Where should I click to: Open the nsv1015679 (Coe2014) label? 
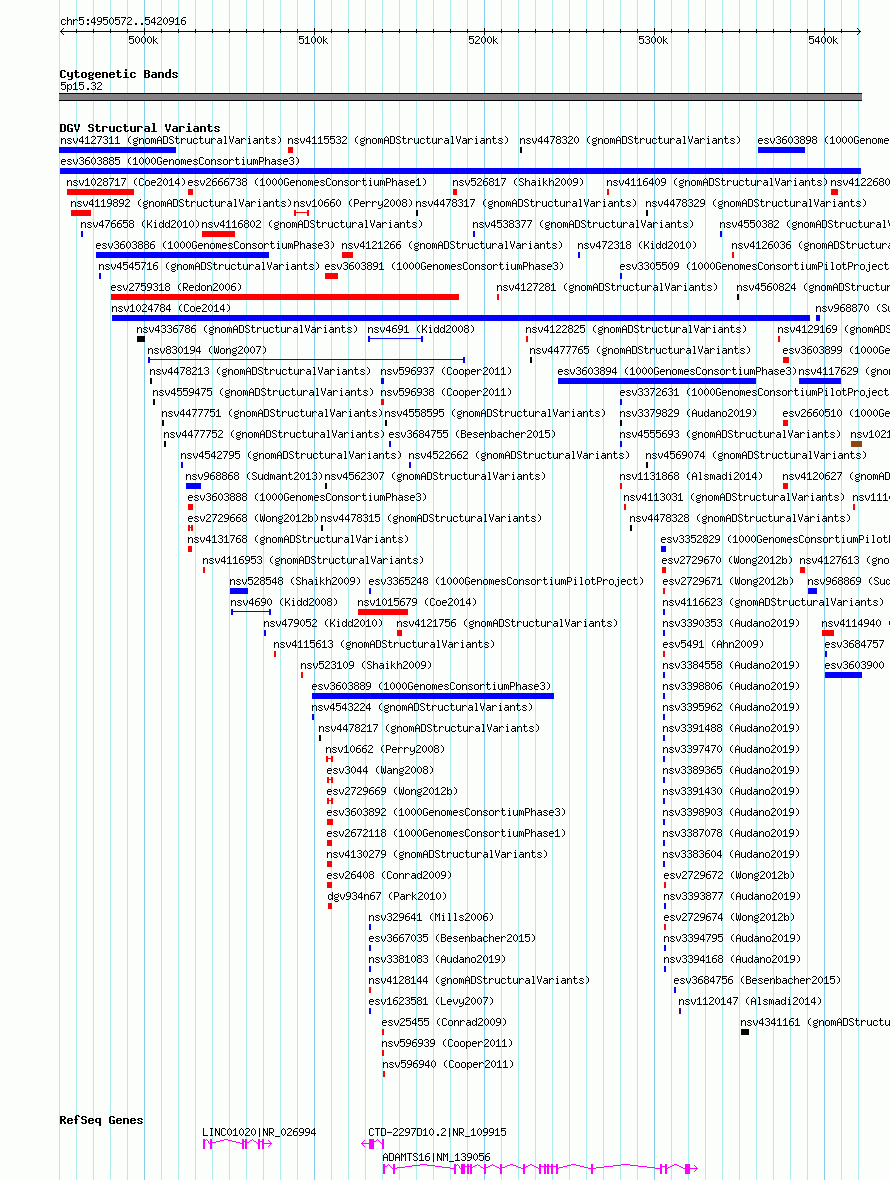click(417, 602)
